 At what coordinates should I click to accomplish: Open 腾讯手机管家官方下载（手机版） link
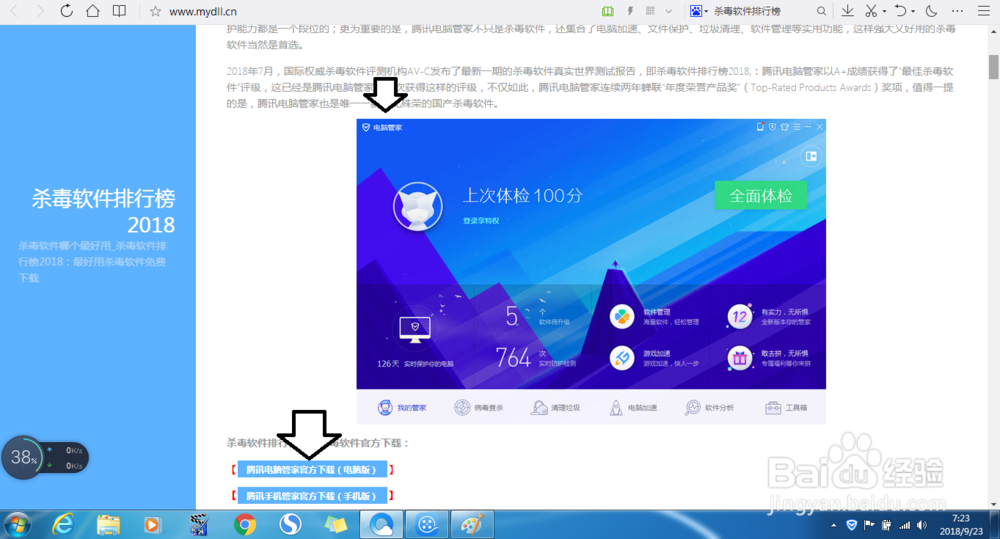(x=312, y=496)
